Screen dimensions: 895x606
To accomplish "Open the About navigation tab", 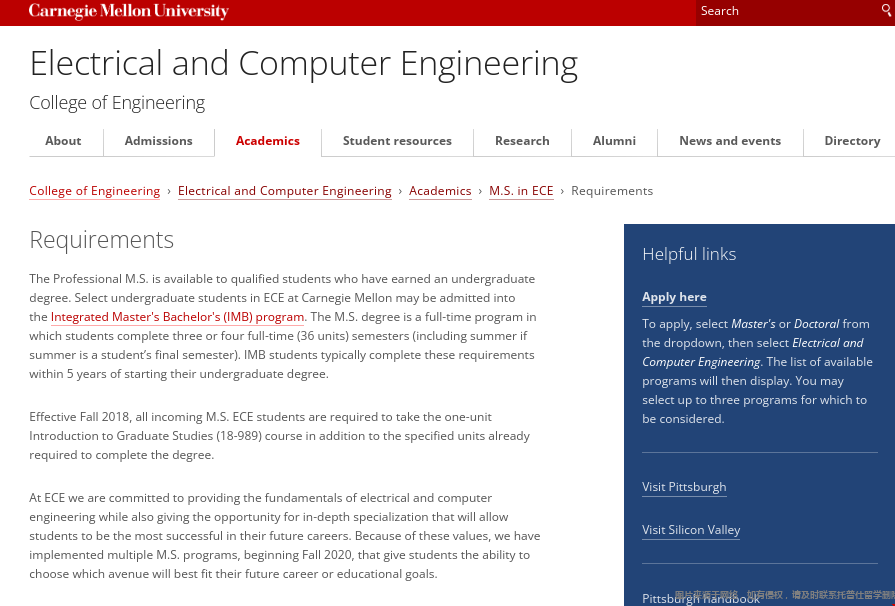I will point(63,141).
